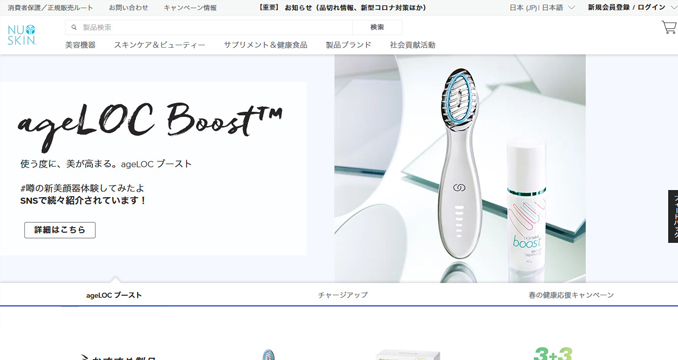678x360 pixels.
Task: Click text #噂の新美顔器体験してみたよ
Action: [x=82, y=188]
